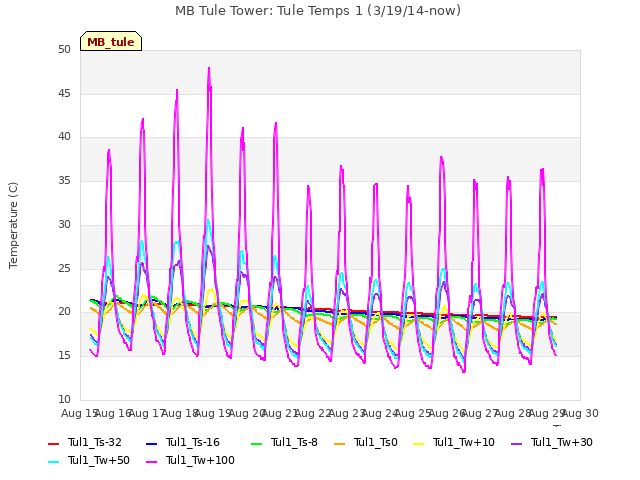The width and height of the screenshot is (640, 480).
Task: Select the Tul1_Ts0 legend label
Action: [376, 442]
